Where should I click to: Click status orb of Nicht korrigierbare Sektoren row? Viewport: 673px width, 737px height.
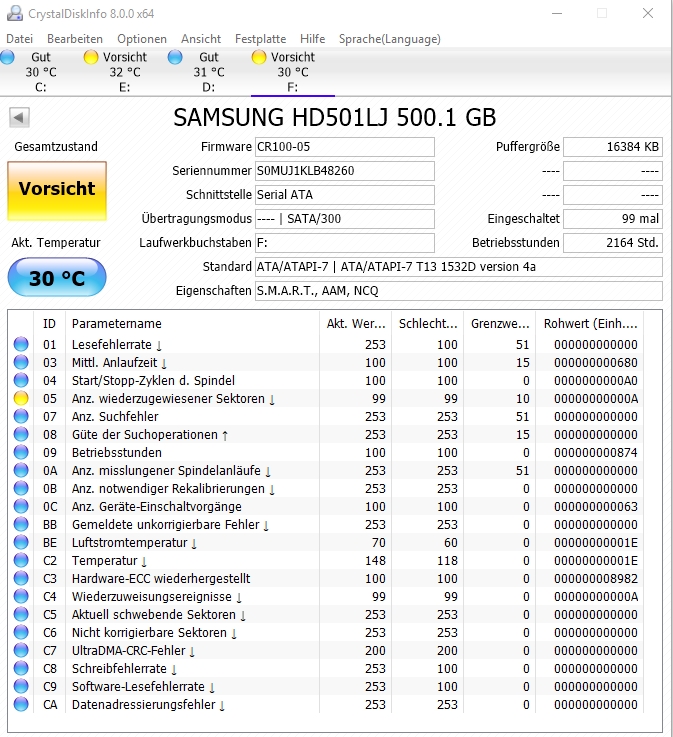[x=21, y=633]
